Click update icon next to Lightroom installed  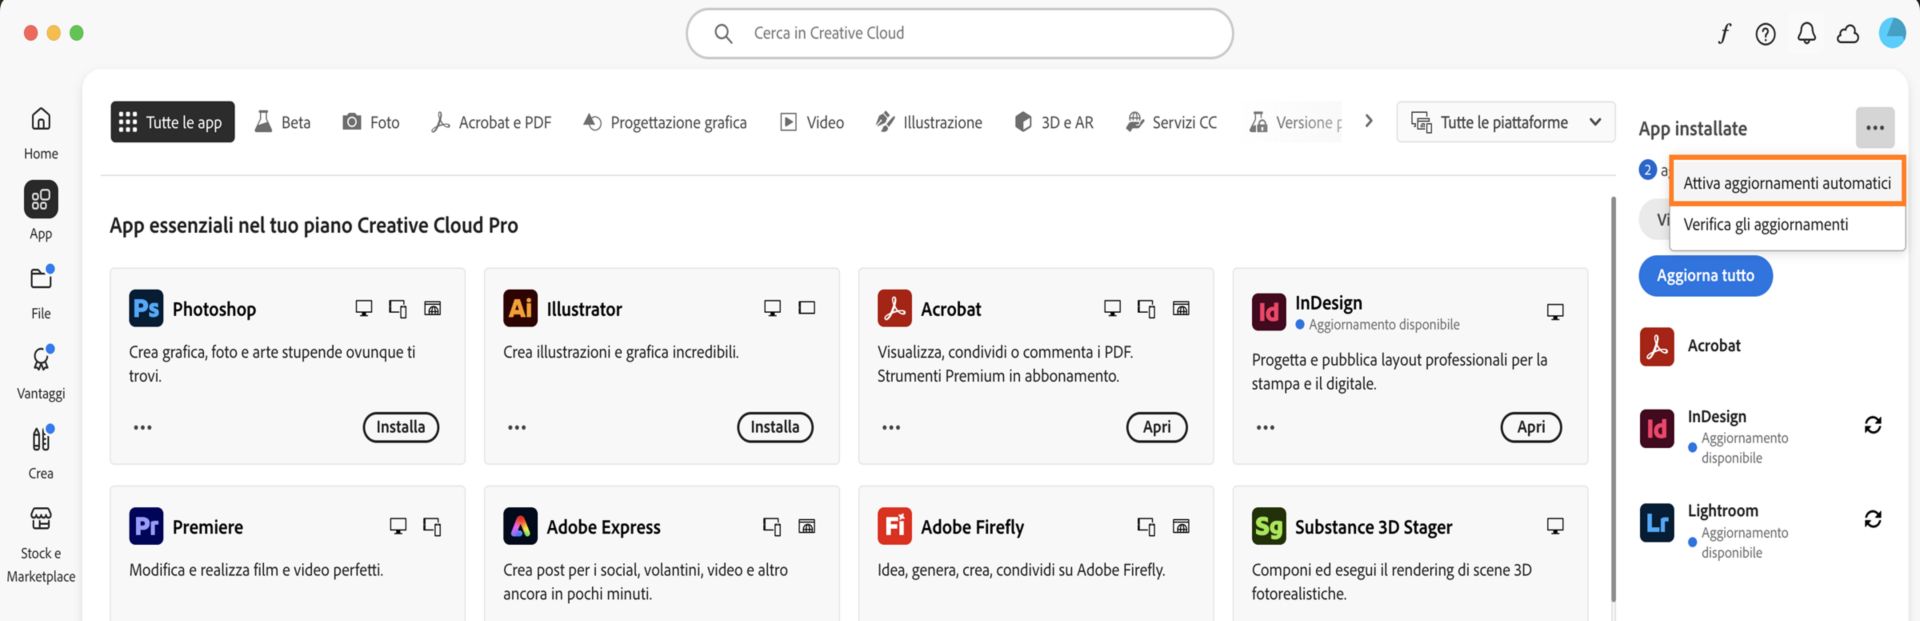[1873, 519]
